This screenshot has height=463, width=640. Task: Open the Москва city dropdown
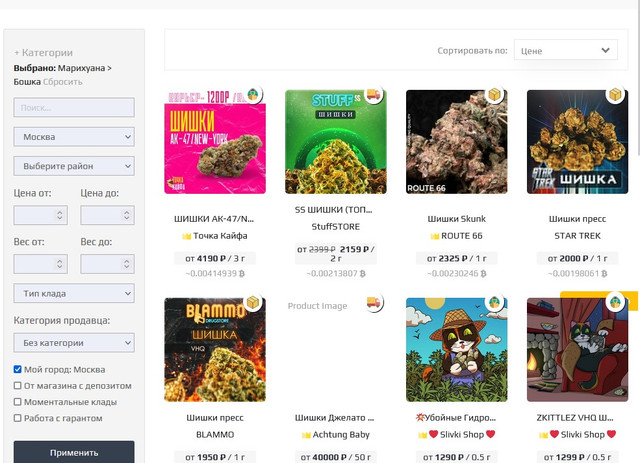[74, 137]
